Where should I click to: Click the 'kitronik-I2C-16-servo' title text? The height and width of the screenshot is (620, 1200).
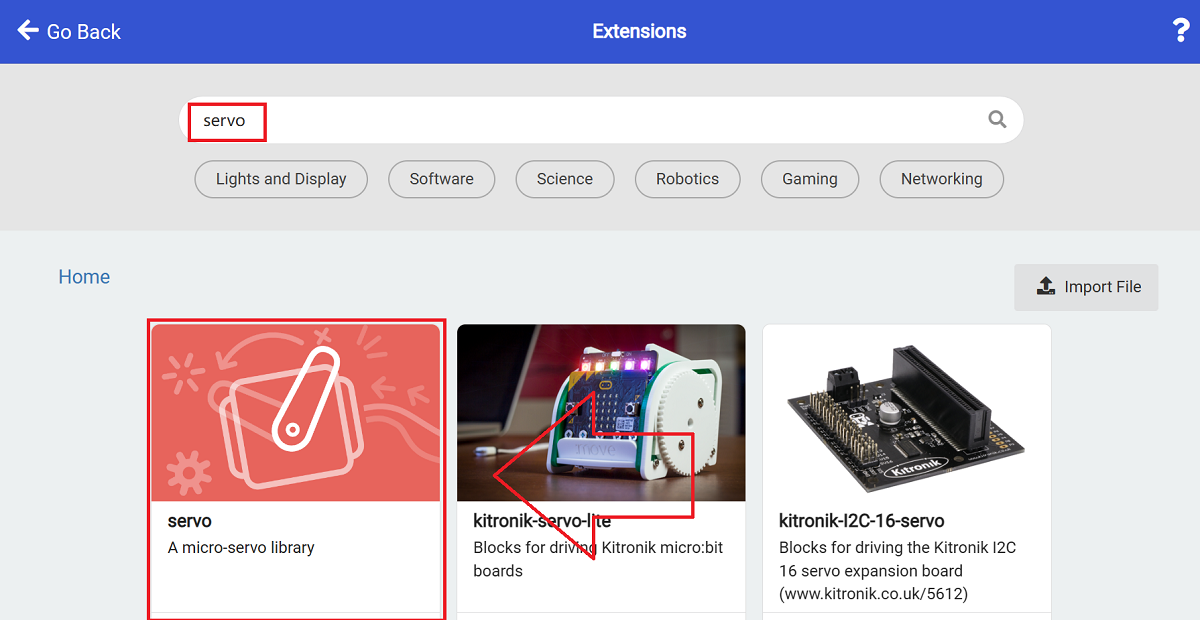click(x=862, y=521)
